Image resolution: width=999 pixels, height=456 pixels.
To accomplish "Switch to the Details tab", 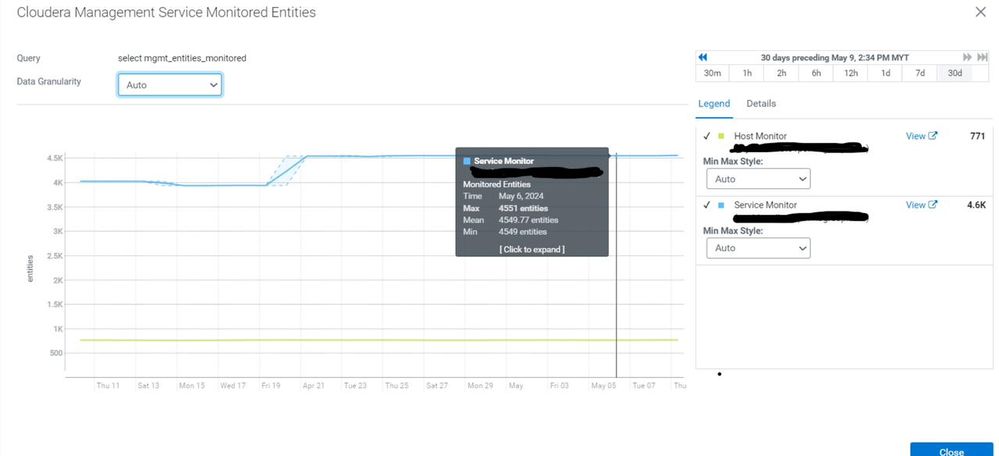I will click(x=761, y=103).
